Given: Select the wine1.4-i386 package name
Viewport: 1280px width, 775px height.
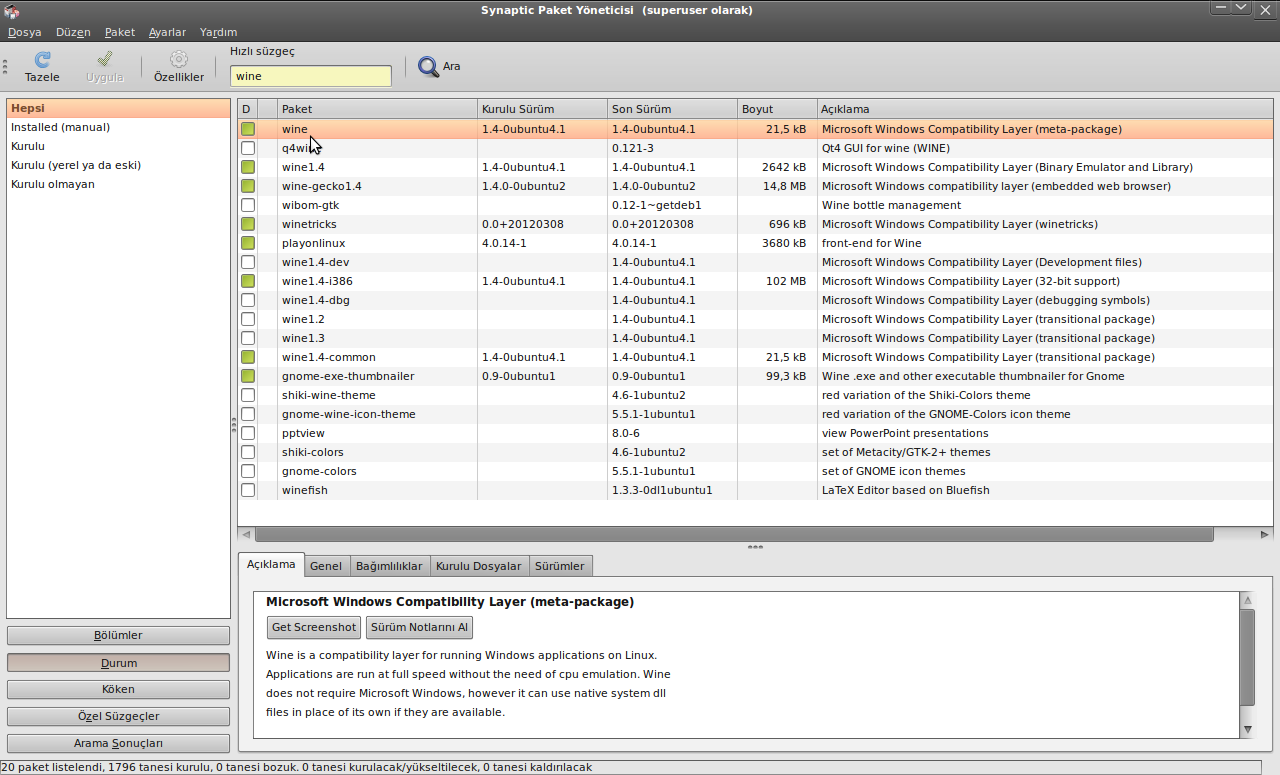Looking at the screenshot, I should tap(317, 281).
